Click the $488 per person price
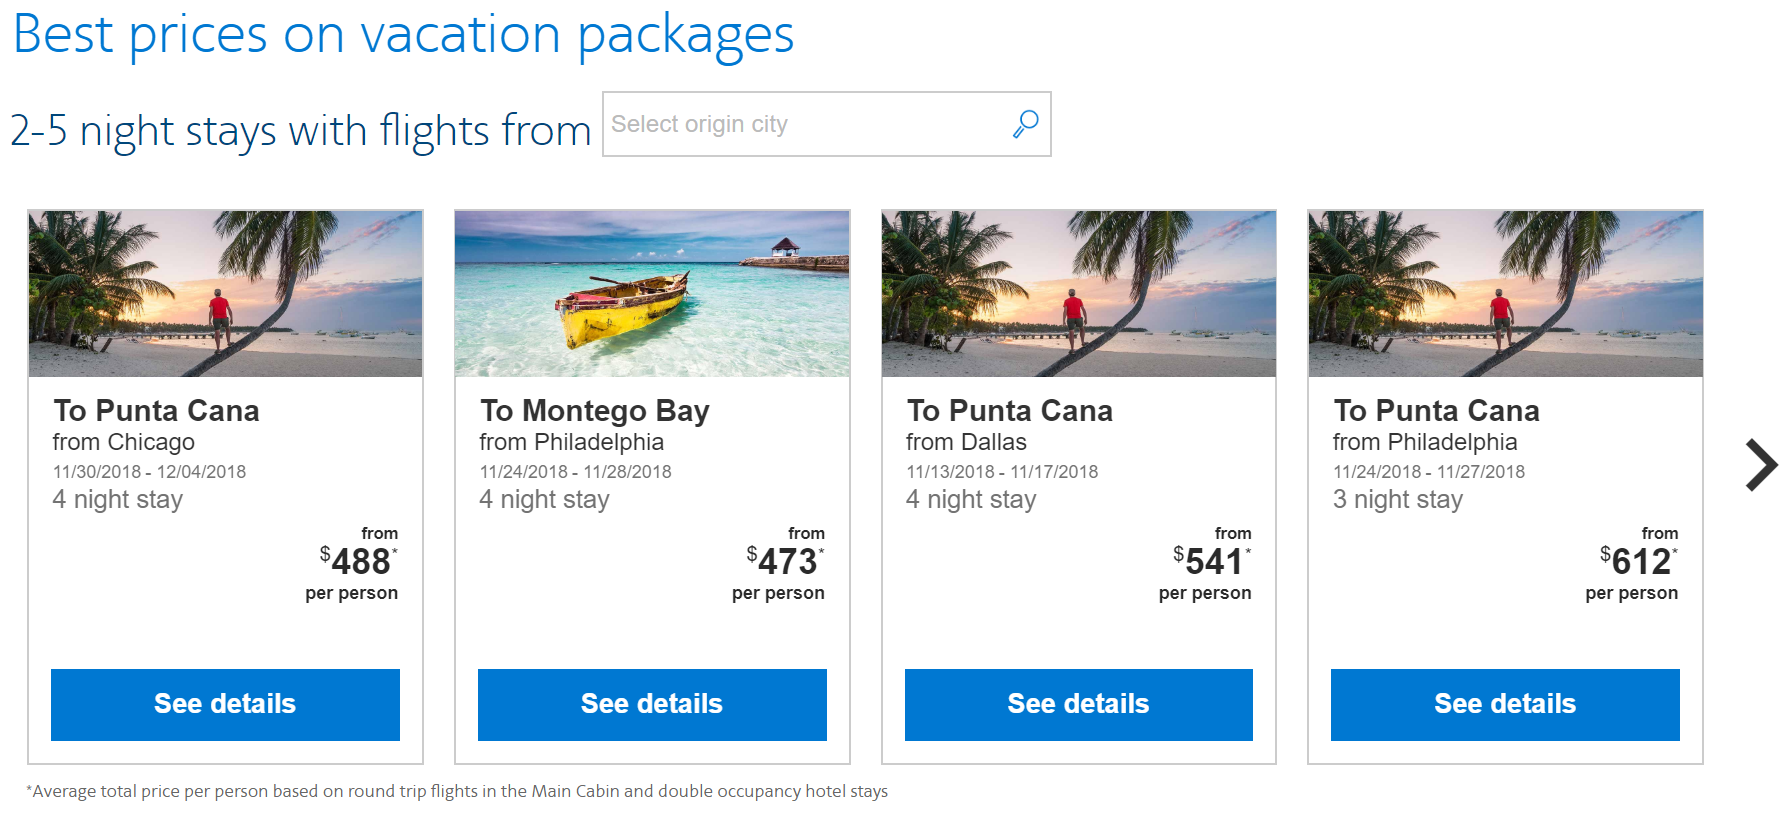Viewport: 1790px width, 816px height. click(360, 562)
